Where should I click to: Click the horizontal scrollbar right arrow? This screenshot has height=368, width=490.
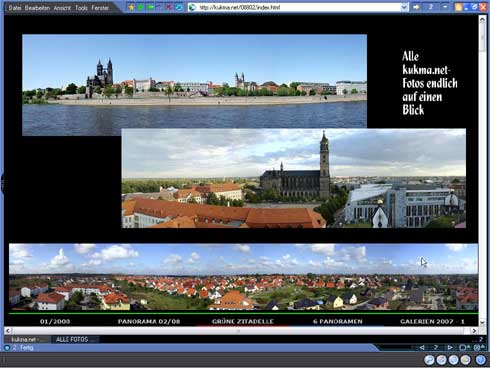474,331
